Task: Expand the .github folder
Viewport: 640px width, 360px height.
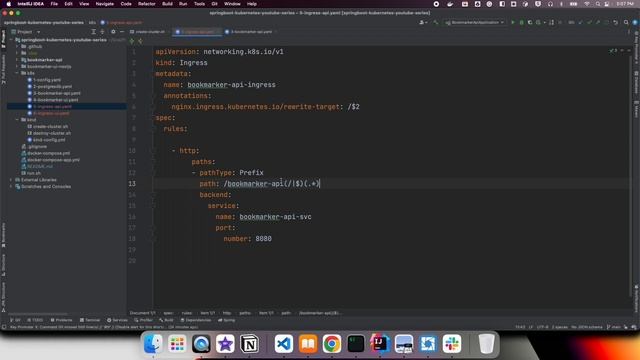Action: click(x=17, y=47)
